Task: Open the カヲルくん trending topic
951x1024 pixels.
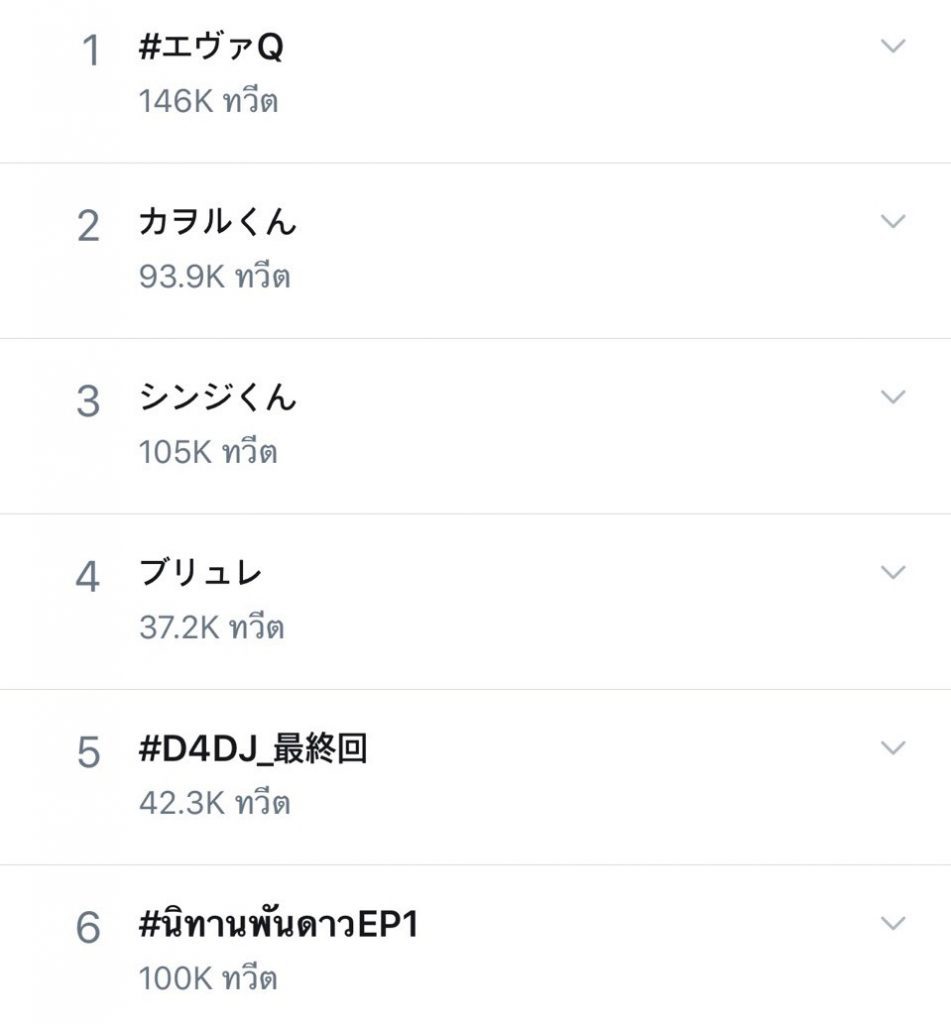Action: coord(218,221)
